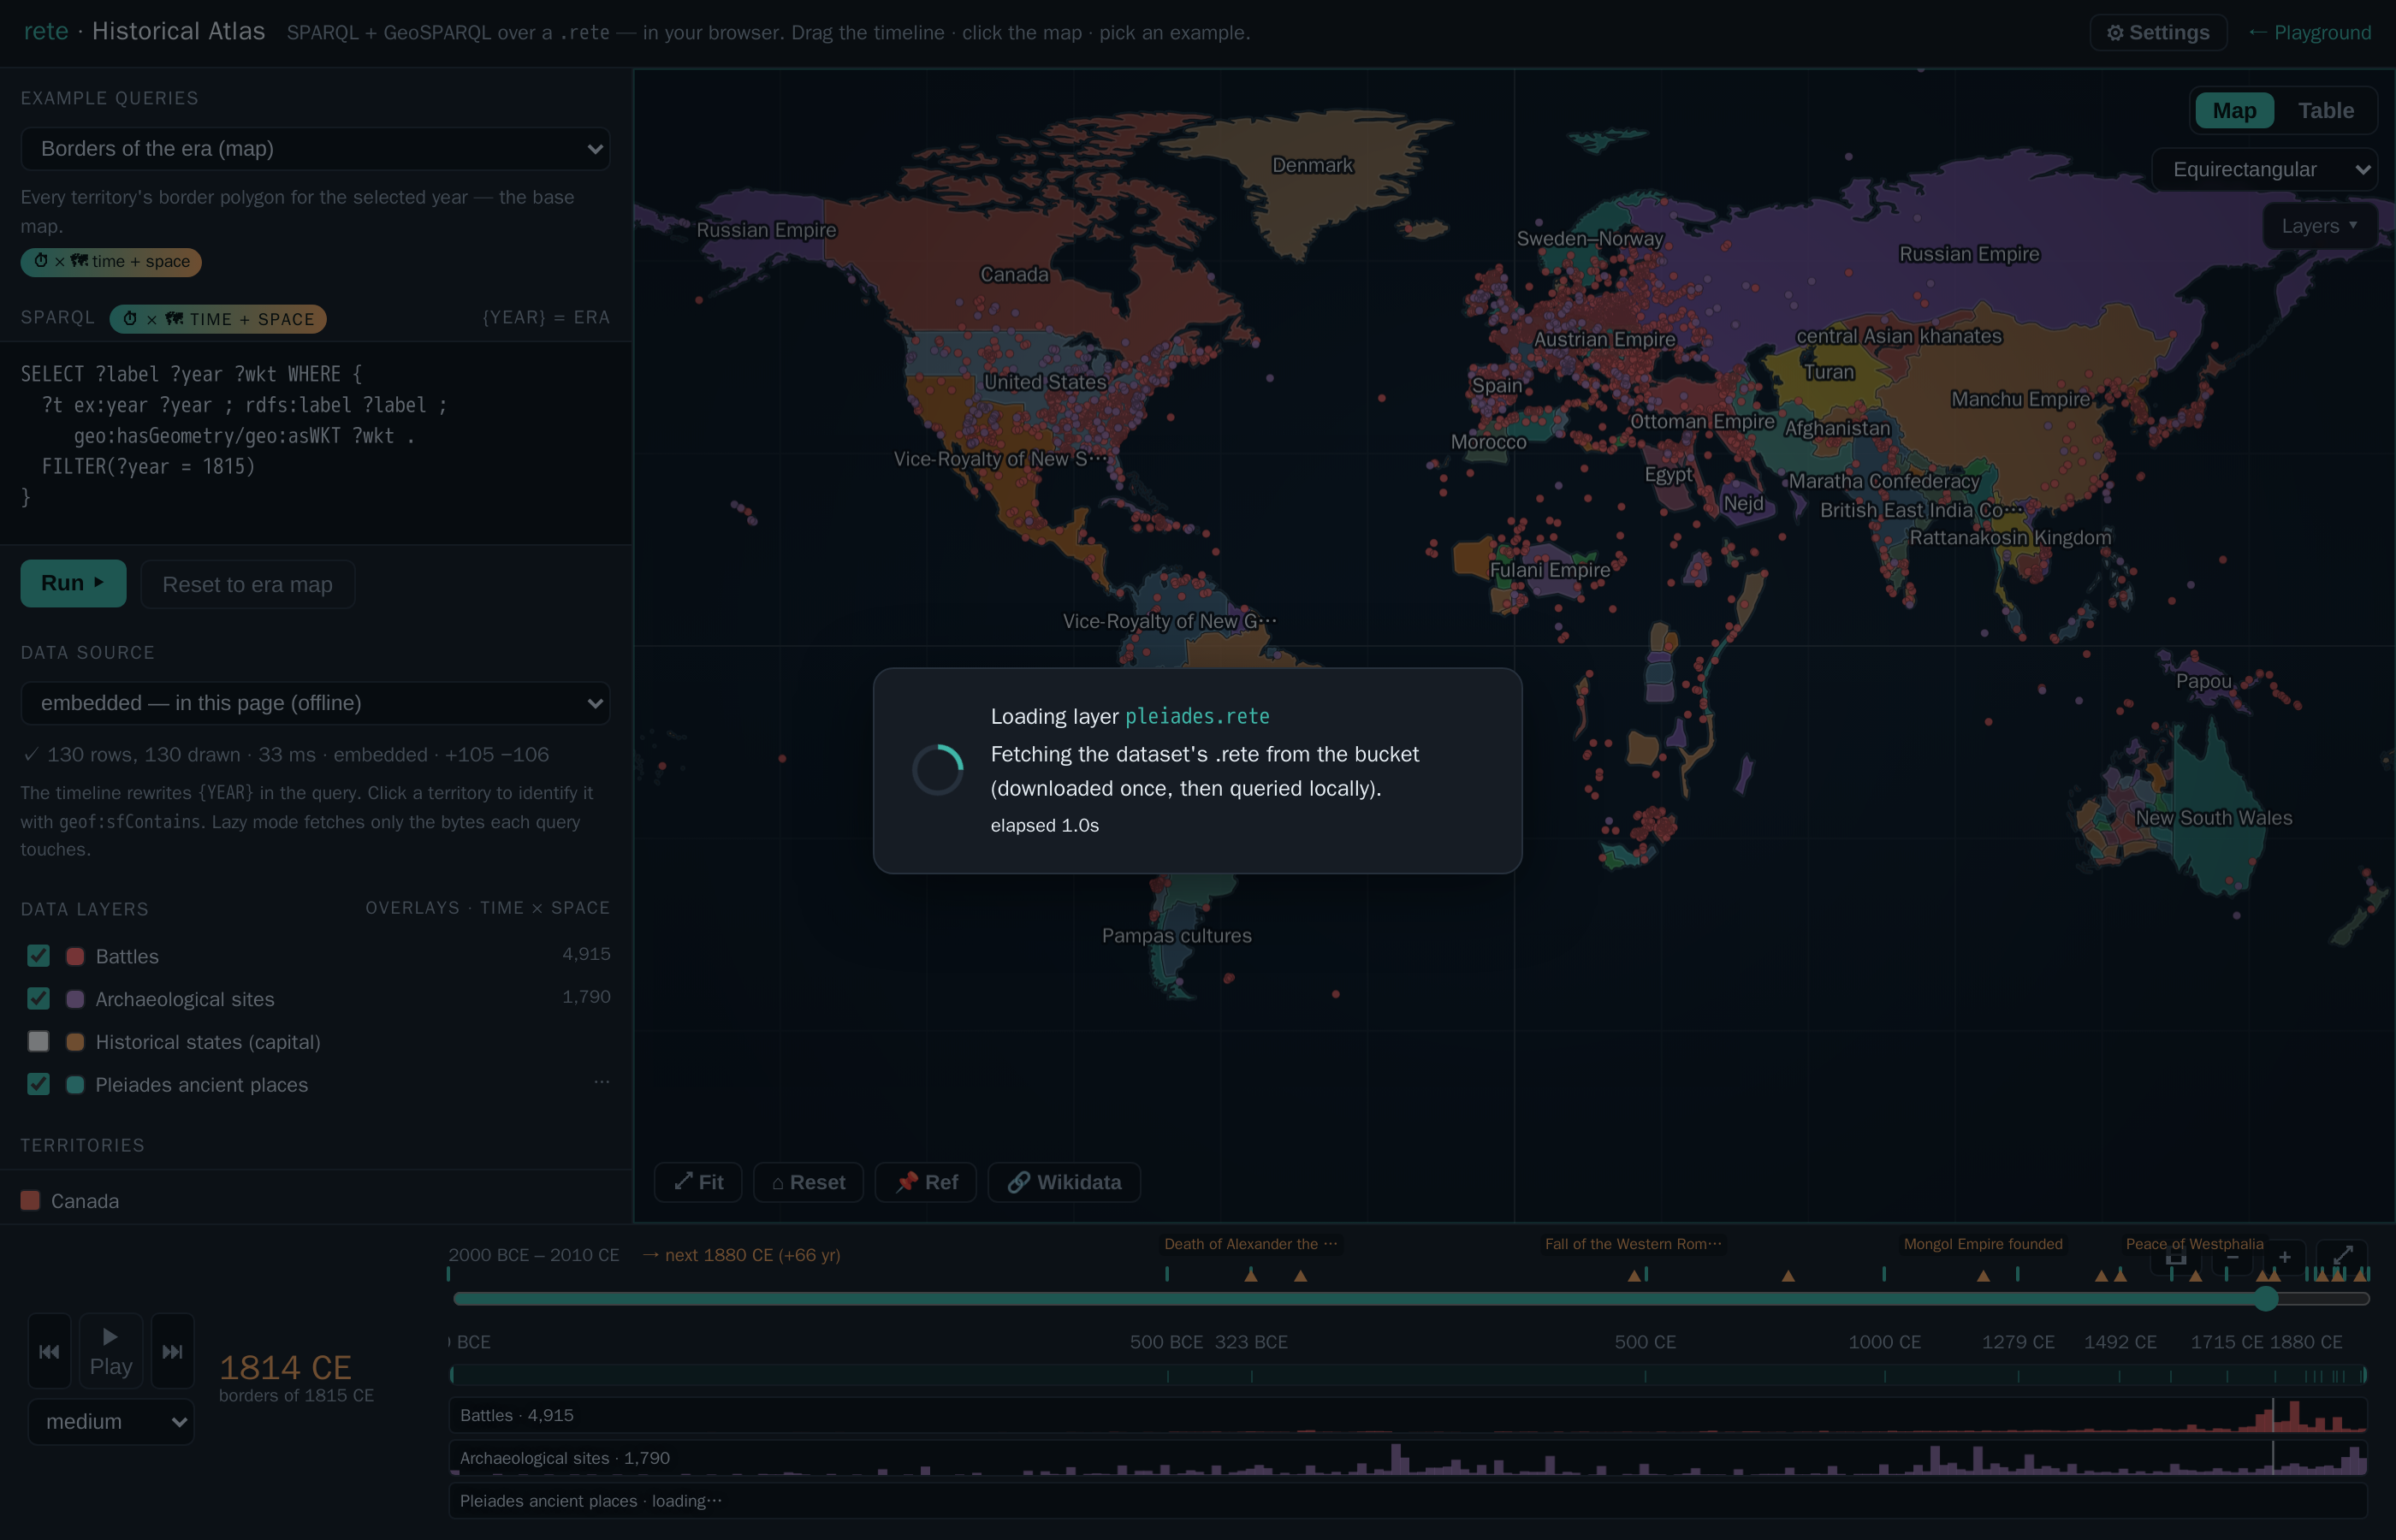Image resolution: width=2396 pixels, height=1540 pixels.
Task: Click the Battles histogram track
Action: click(x=1408, y=1415)
